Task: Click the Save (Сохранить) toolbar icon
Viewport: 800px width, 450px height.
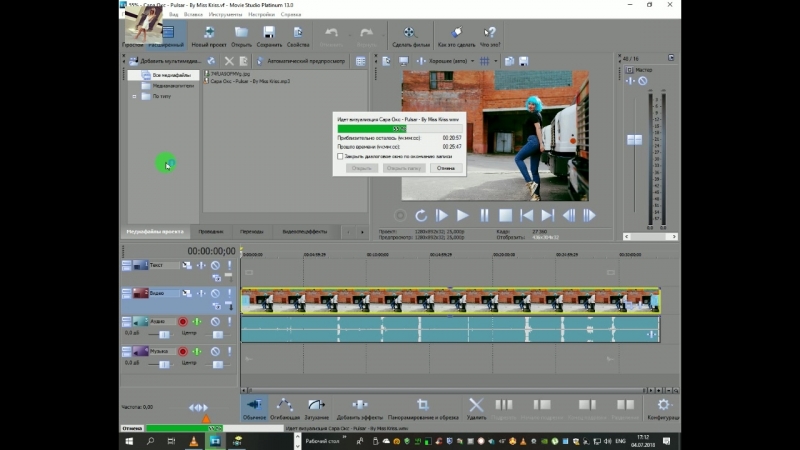Action: tap(269, 34)
